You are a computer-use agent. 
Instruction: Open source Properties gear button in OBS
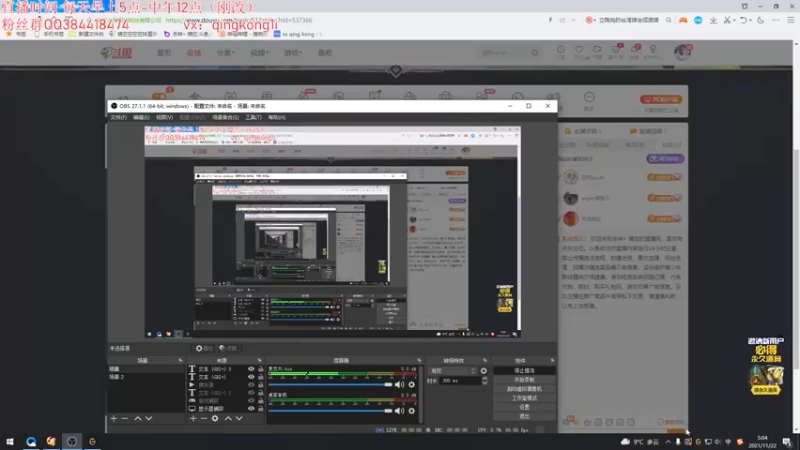204,348
